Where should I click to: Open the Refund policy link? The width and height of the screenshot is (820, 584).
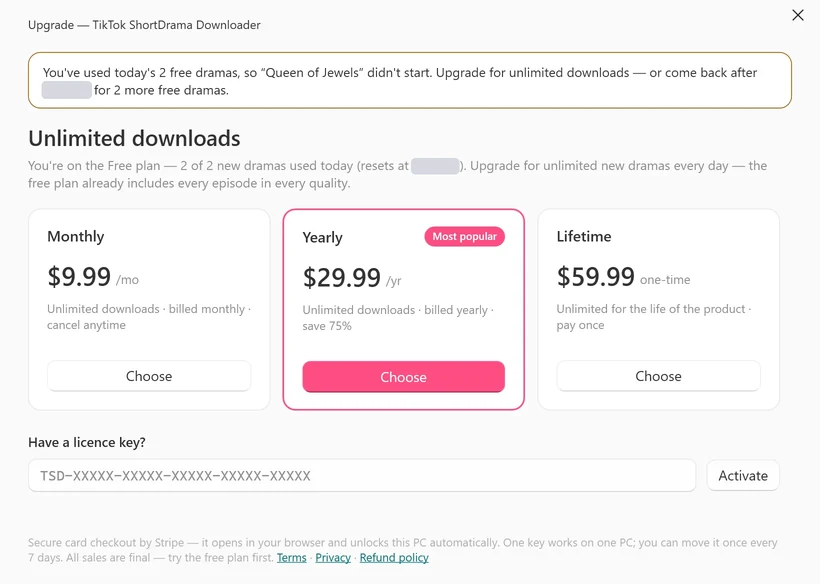point(394,558)
